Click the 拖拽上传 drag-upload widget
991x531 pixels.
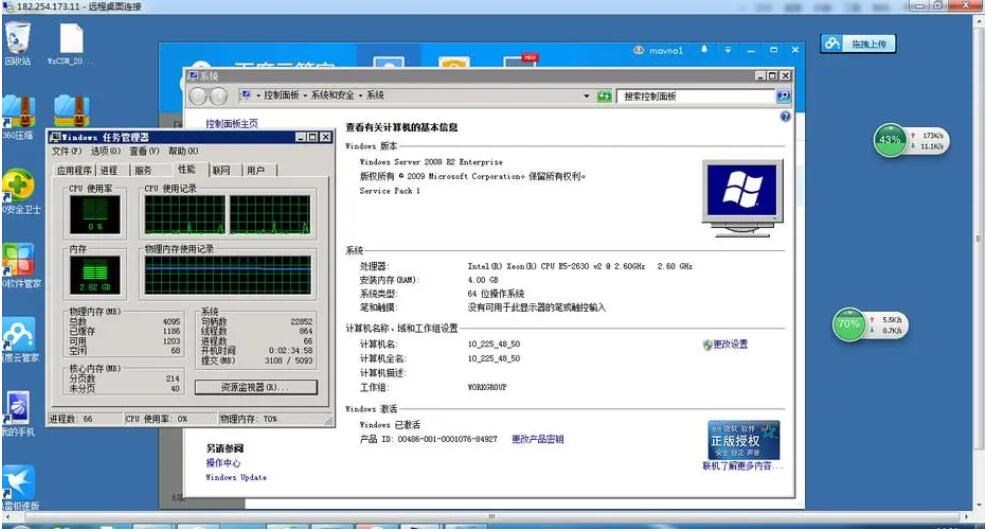coord(858,44)
